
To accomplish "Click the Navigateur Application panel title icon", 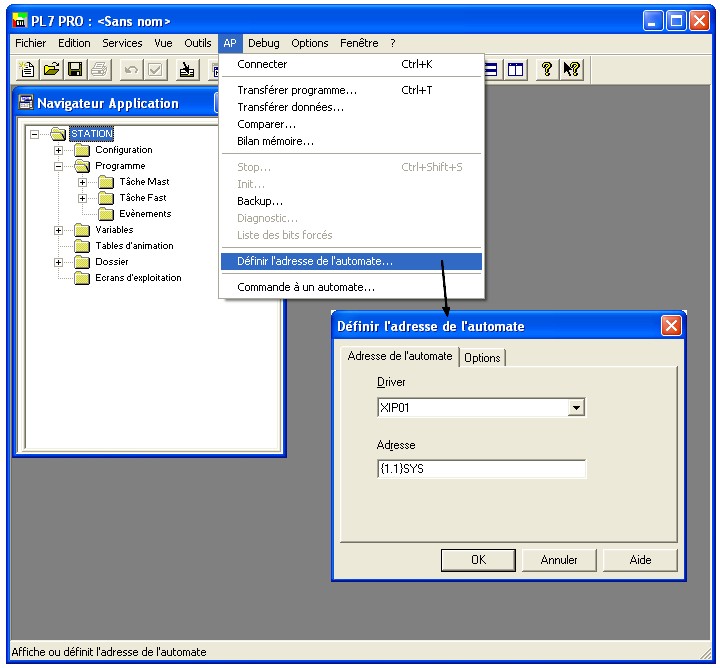I will pos(26,102).
